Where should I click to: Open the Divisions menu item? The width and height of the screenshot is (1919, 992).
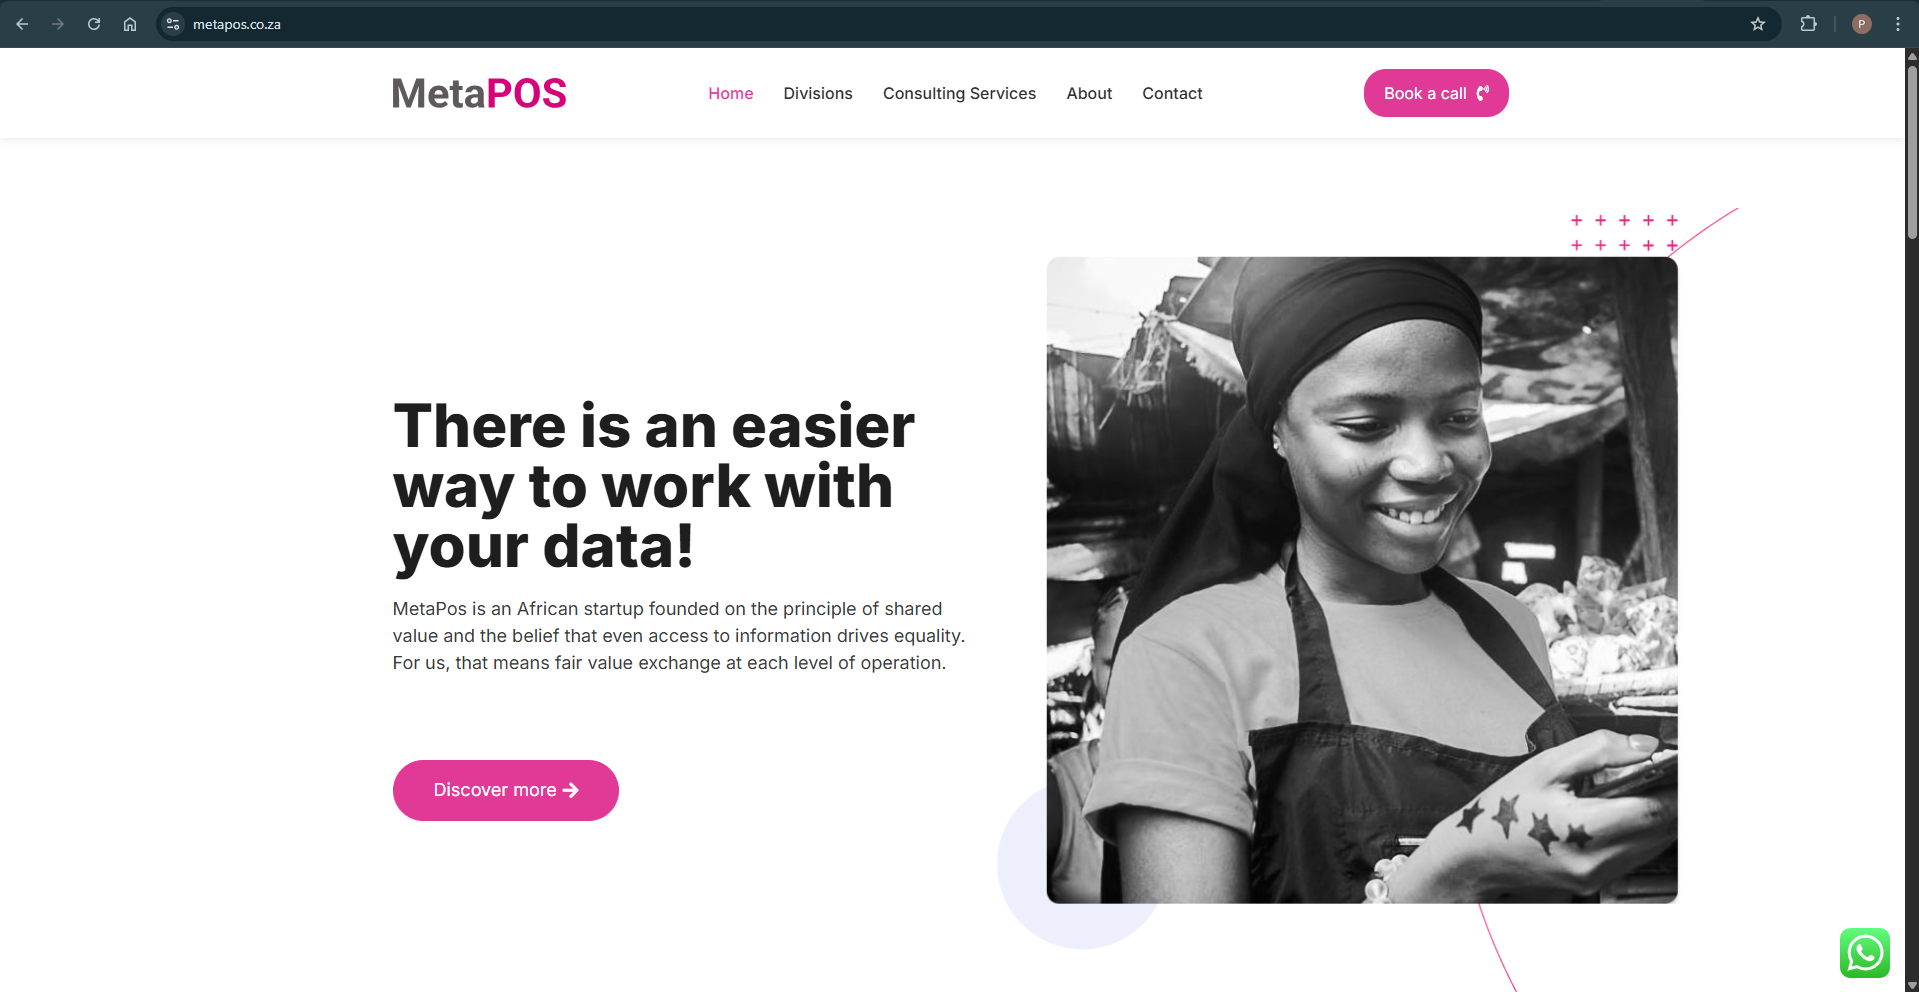[x=818, y=93]
